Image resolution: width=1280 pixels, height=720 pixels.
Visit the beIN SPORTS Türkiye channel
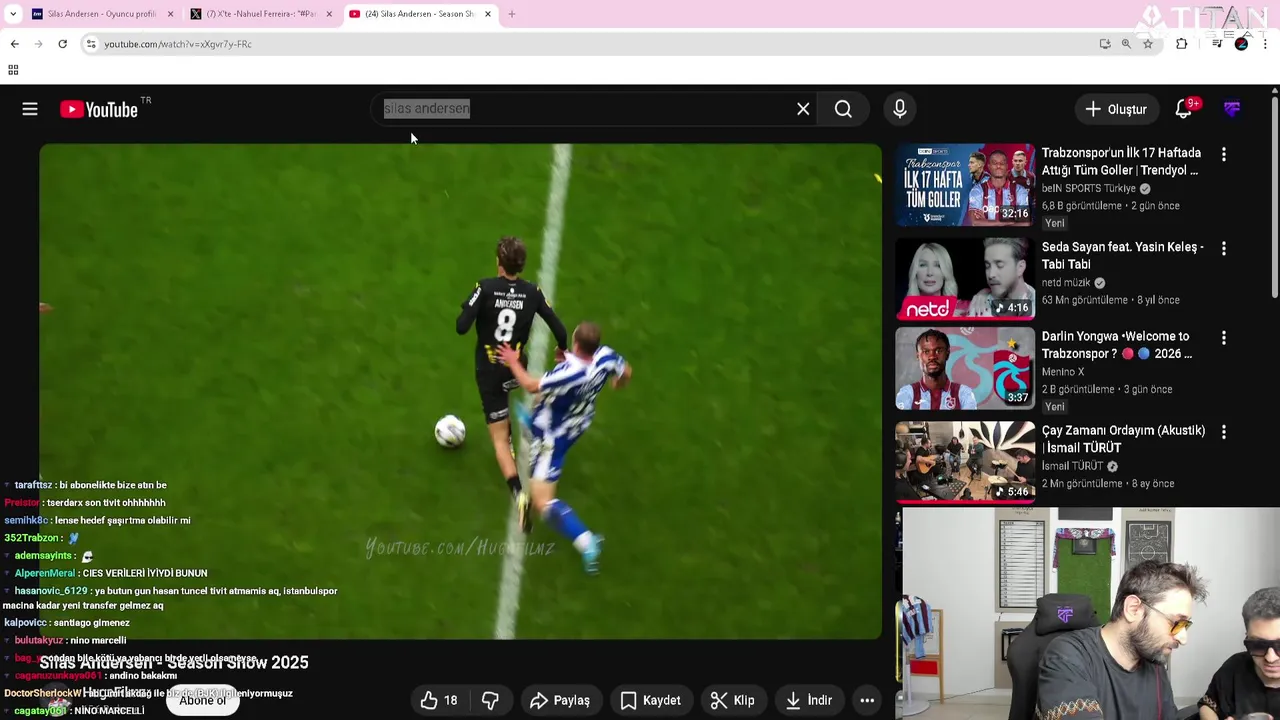click(x=1088, y=188)
